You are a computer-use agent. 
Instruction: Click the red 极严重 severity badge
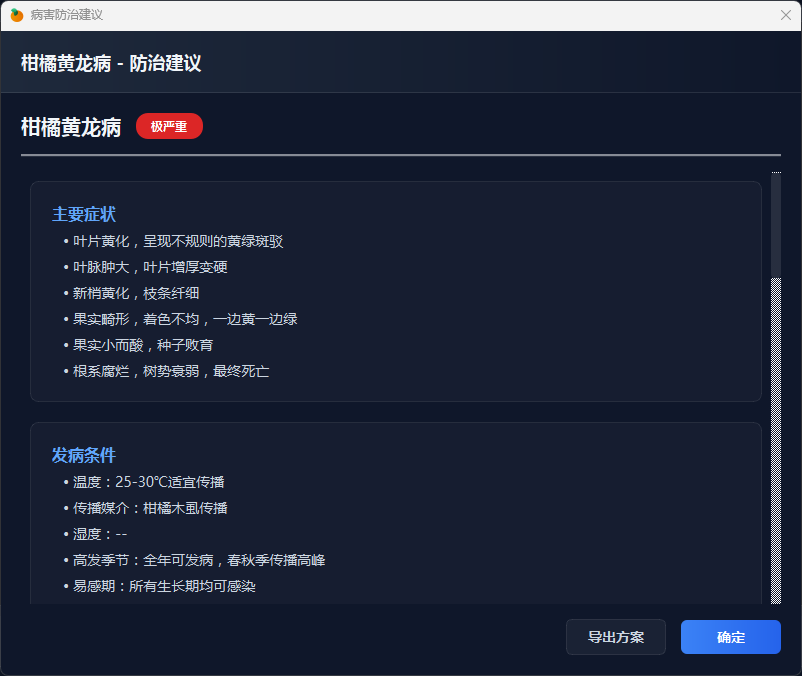169,126
